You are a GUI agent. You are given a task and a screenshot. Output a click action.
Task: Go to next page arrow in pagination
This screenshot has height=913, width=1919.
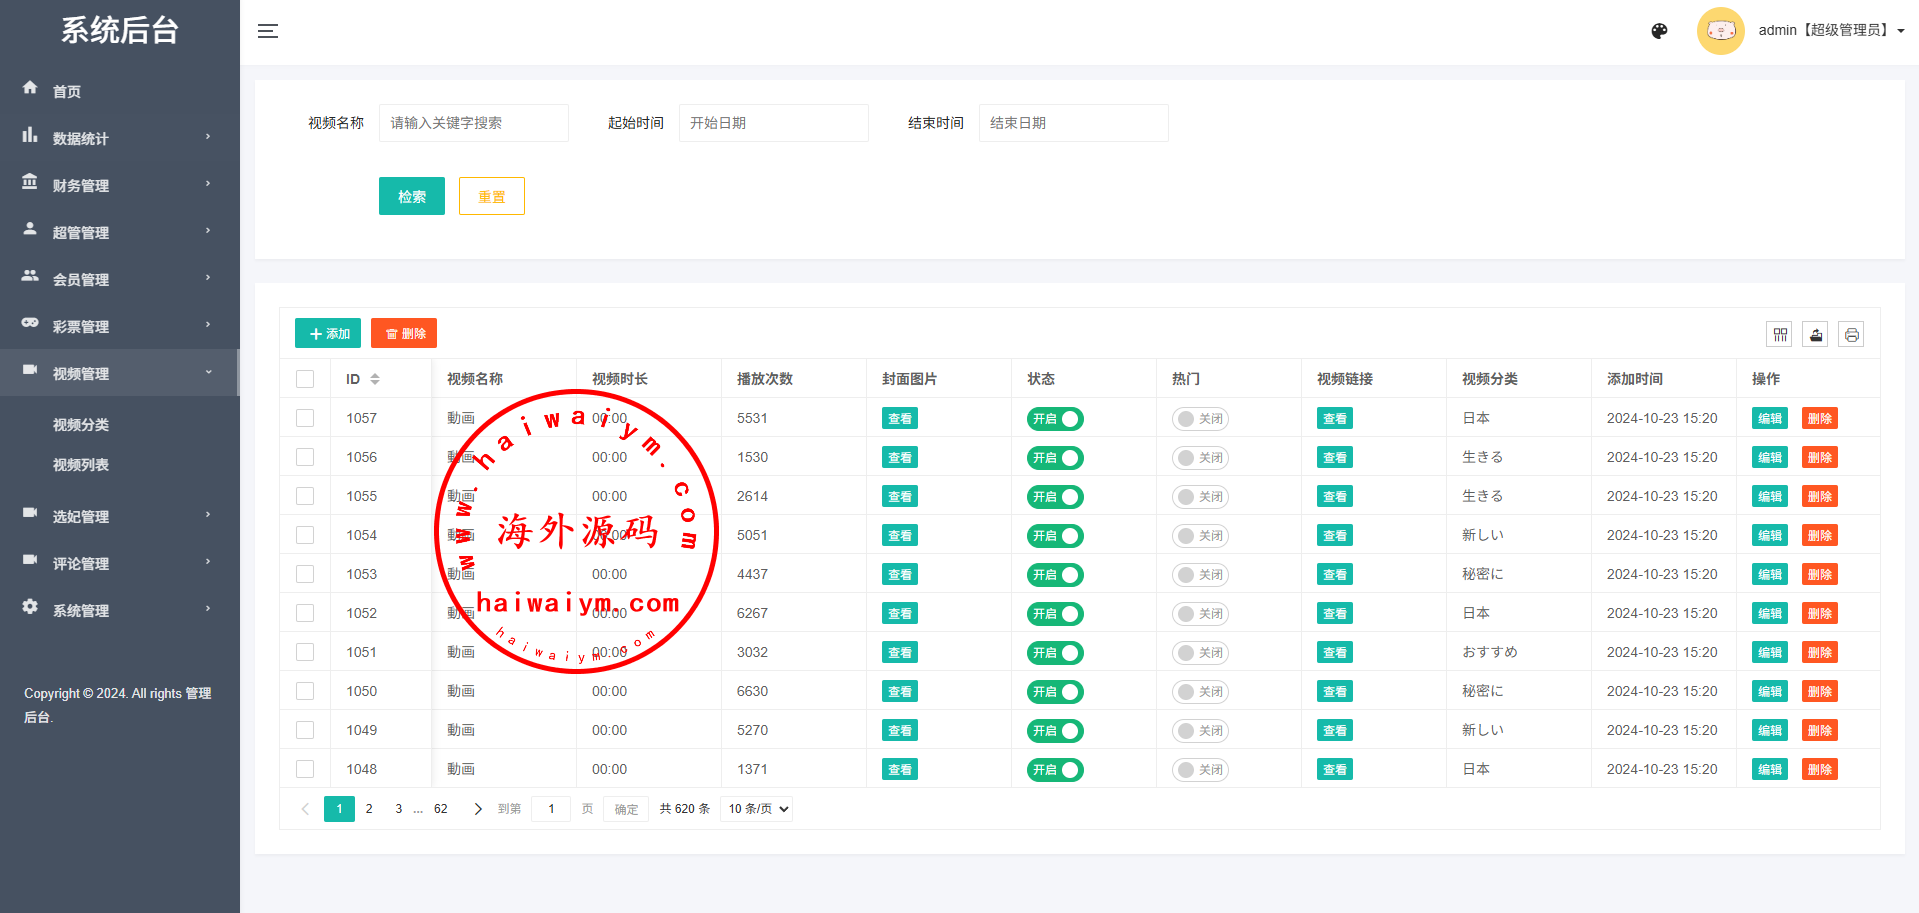tap(478, 809)
